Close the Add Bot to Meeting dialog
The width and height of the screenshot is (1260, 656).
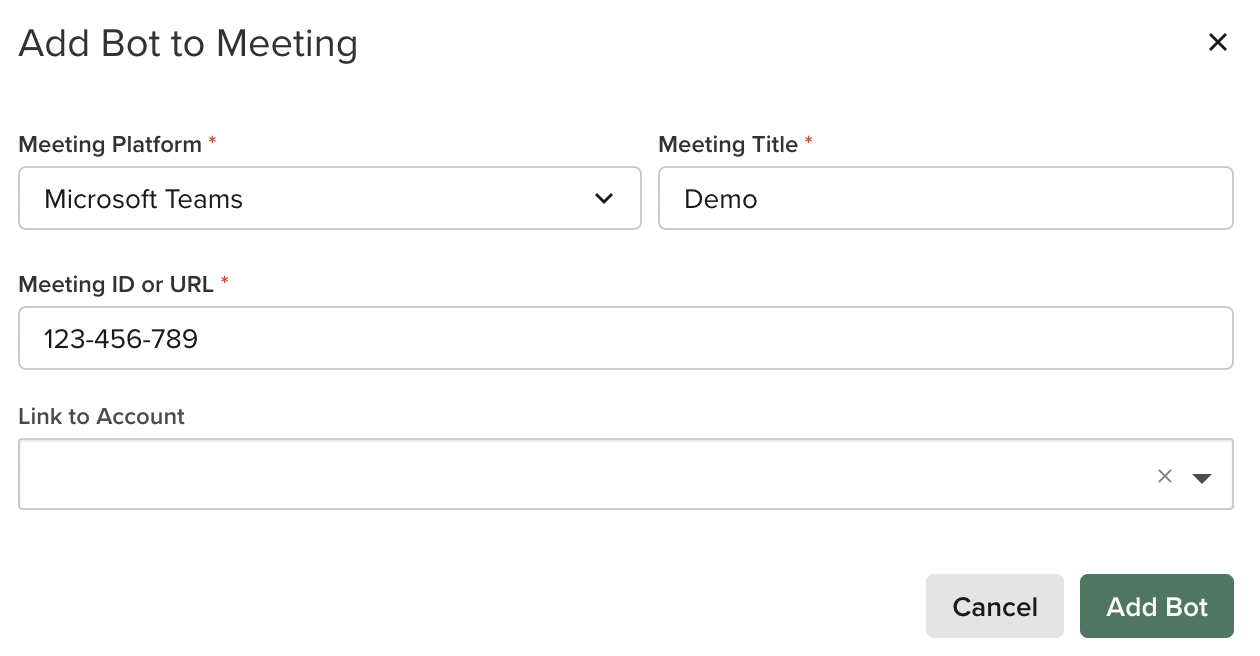point(1217,42)
